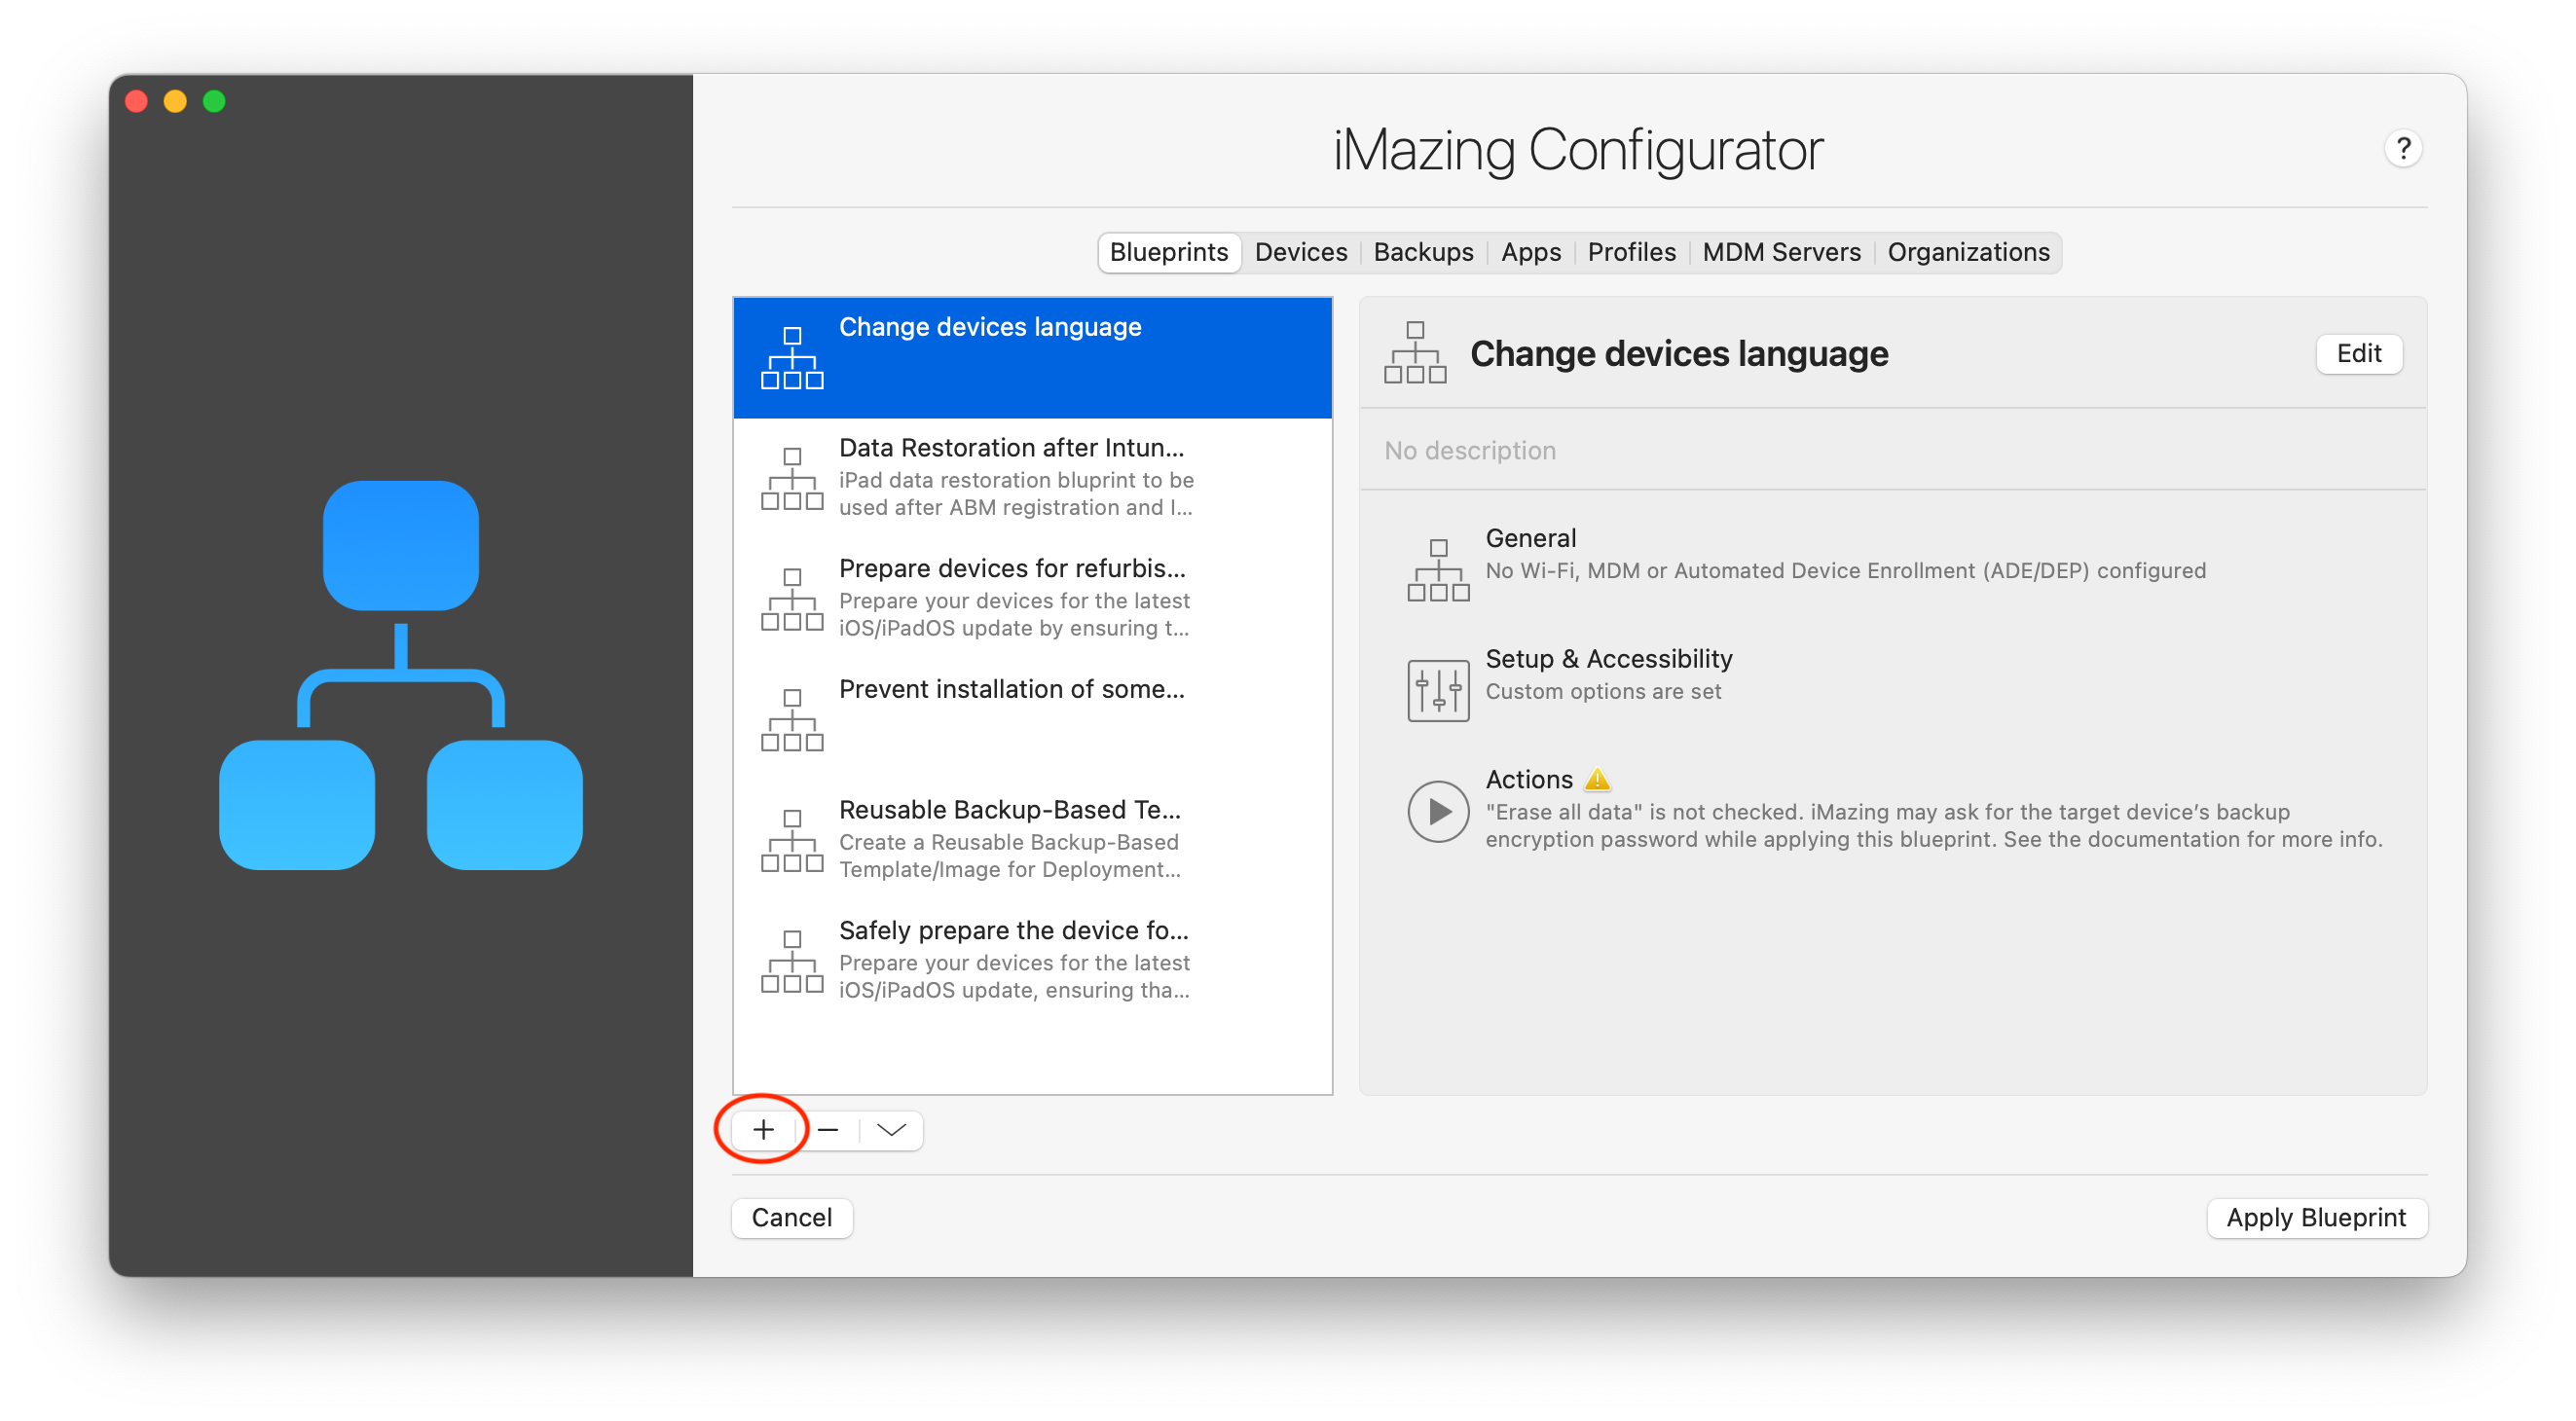Image resolution: width=2576 pixels, height=1421 pixels.
Task: Click the yellow minimize window button
Action: coord(175,102)
